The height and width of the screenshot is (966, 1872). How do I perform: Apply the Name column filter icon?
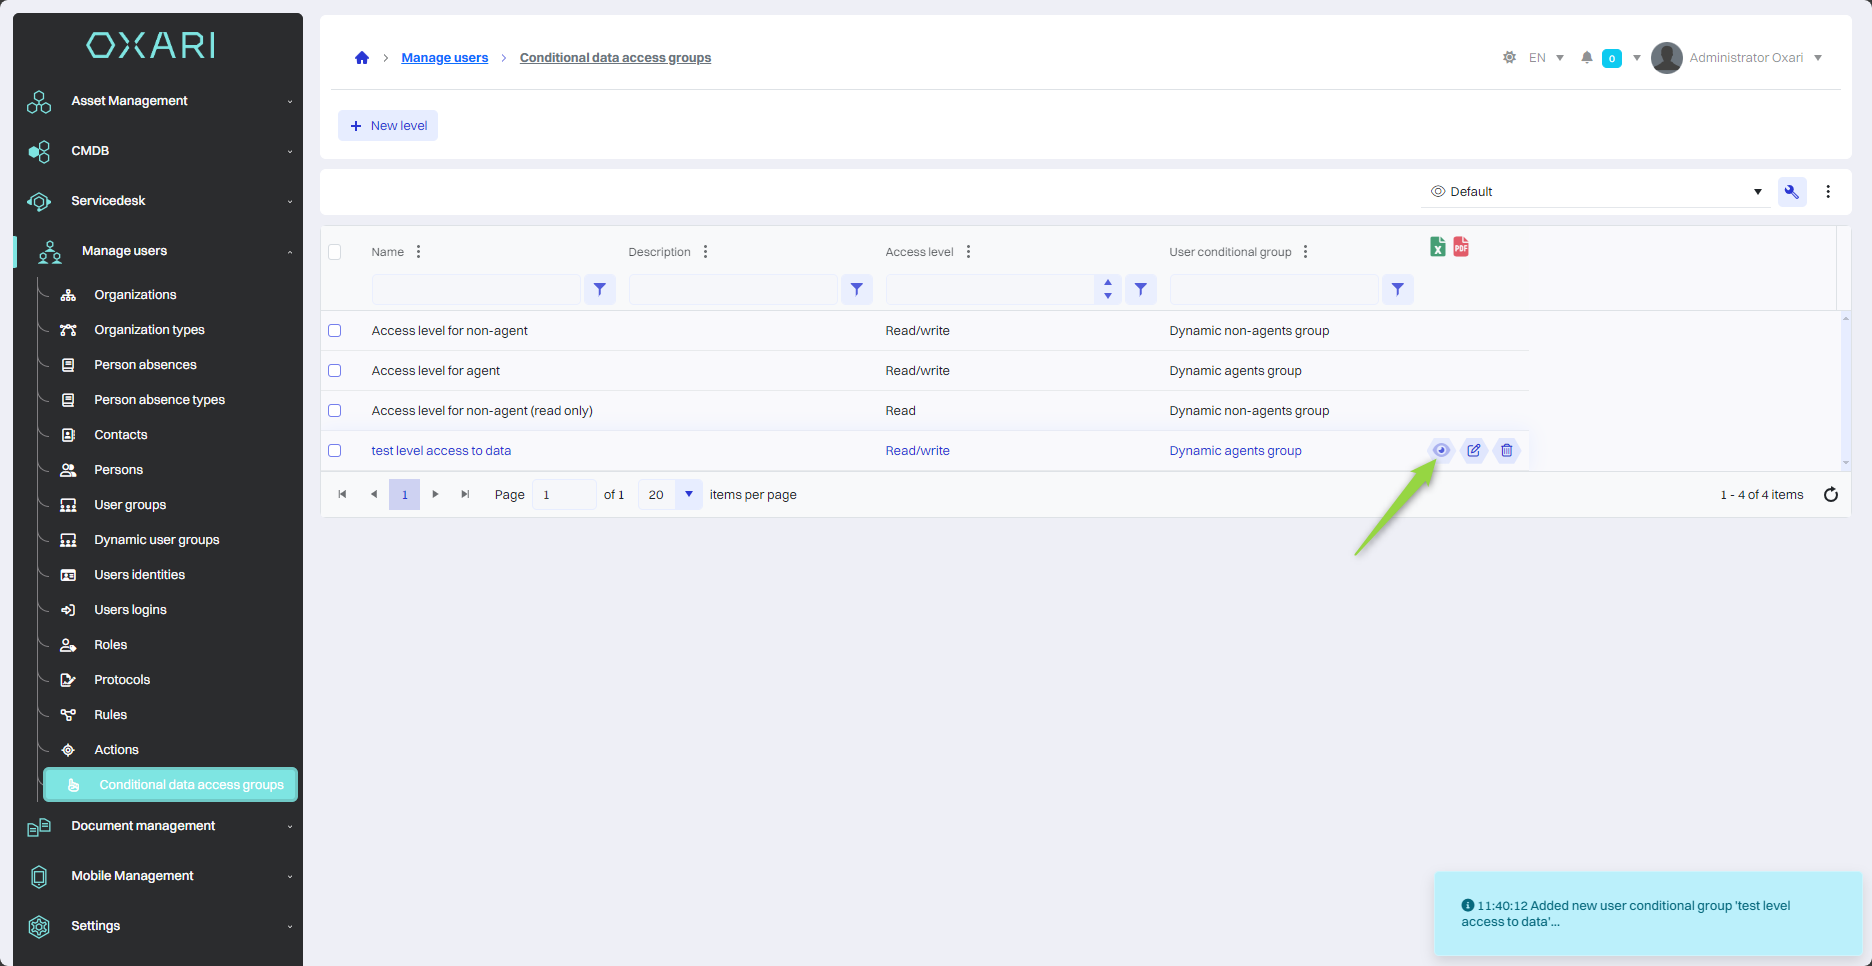coord(600,290)
